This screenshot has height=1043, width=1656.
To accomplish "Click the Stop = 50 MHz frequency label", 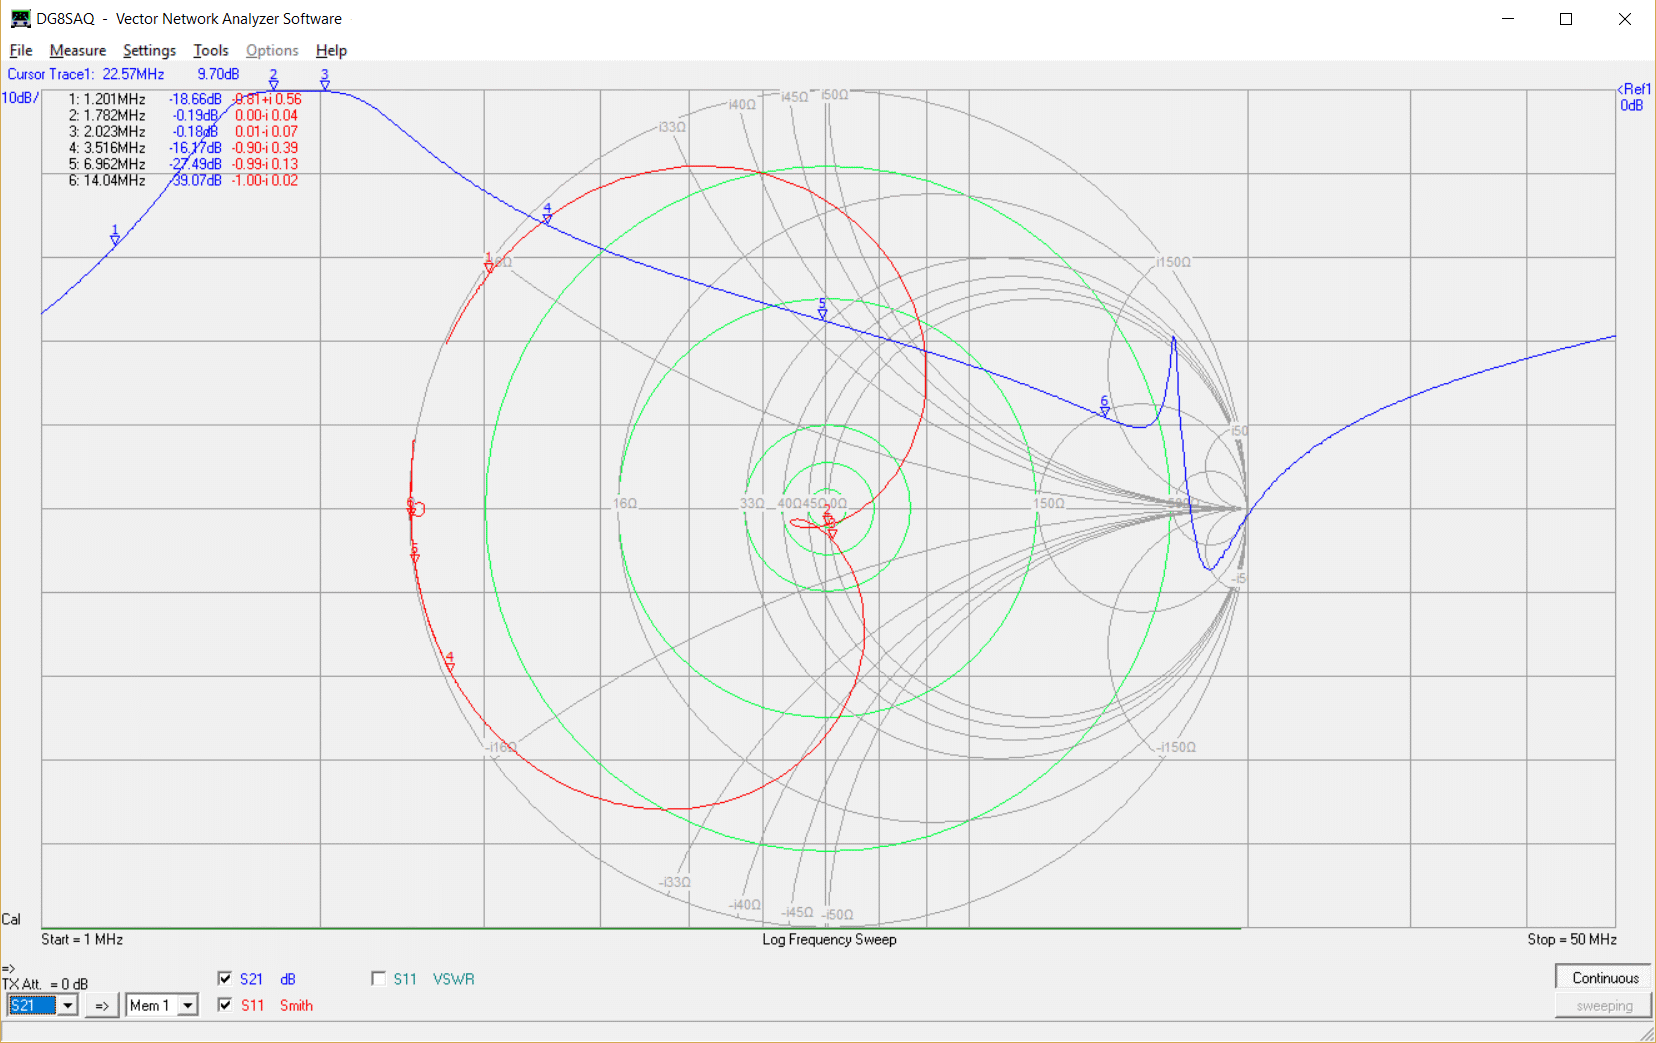I will coord(1571,939).
